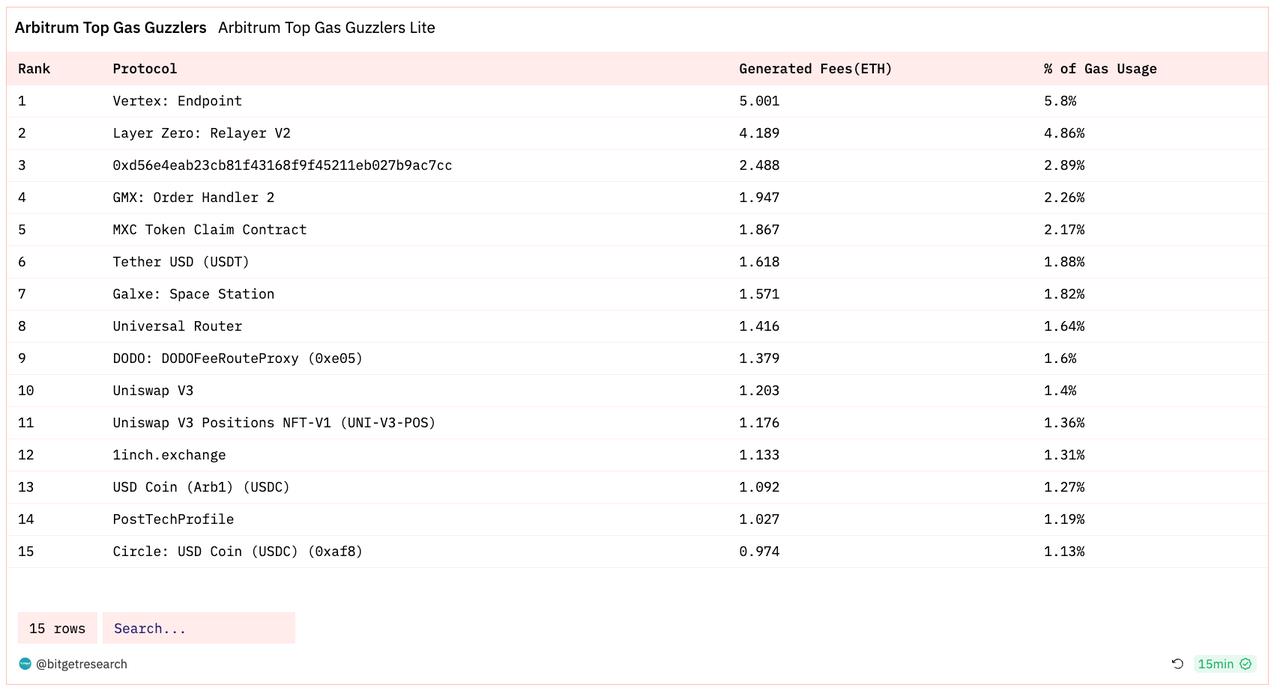Click the 1.13% gas usage value

pos(1064,551)
